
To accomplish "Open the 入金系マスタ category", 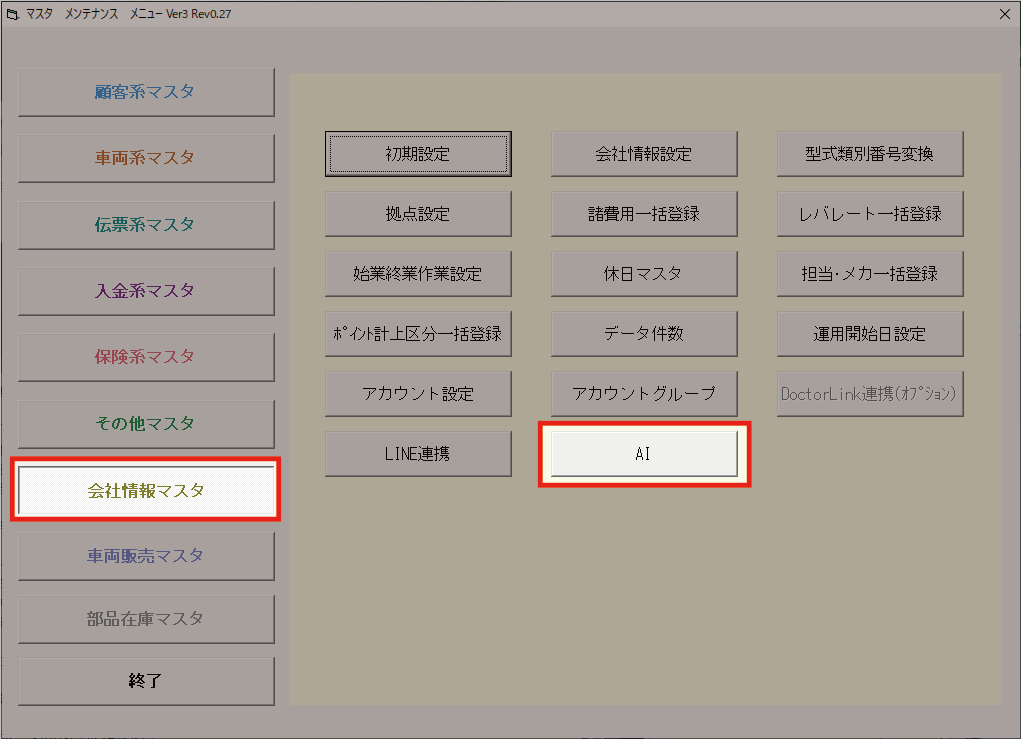I will [146, 291].
